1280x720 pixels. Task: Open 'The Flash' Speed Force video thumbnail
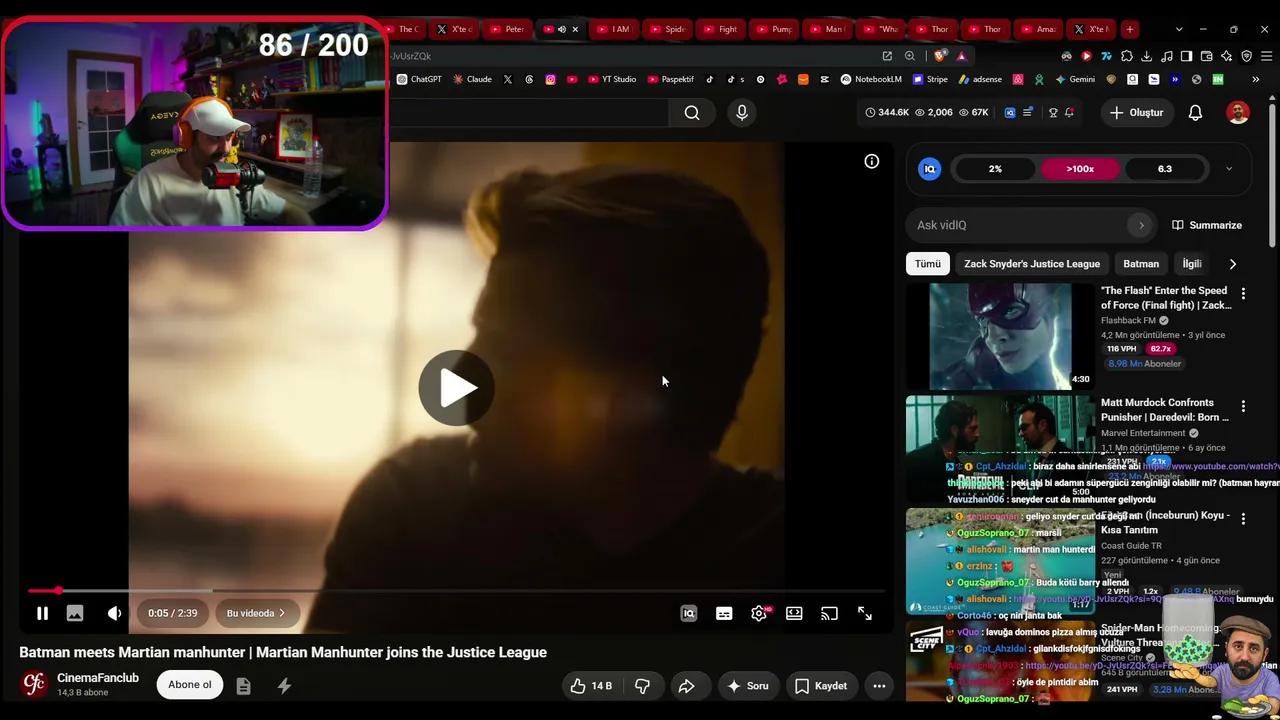point(1000,336)
